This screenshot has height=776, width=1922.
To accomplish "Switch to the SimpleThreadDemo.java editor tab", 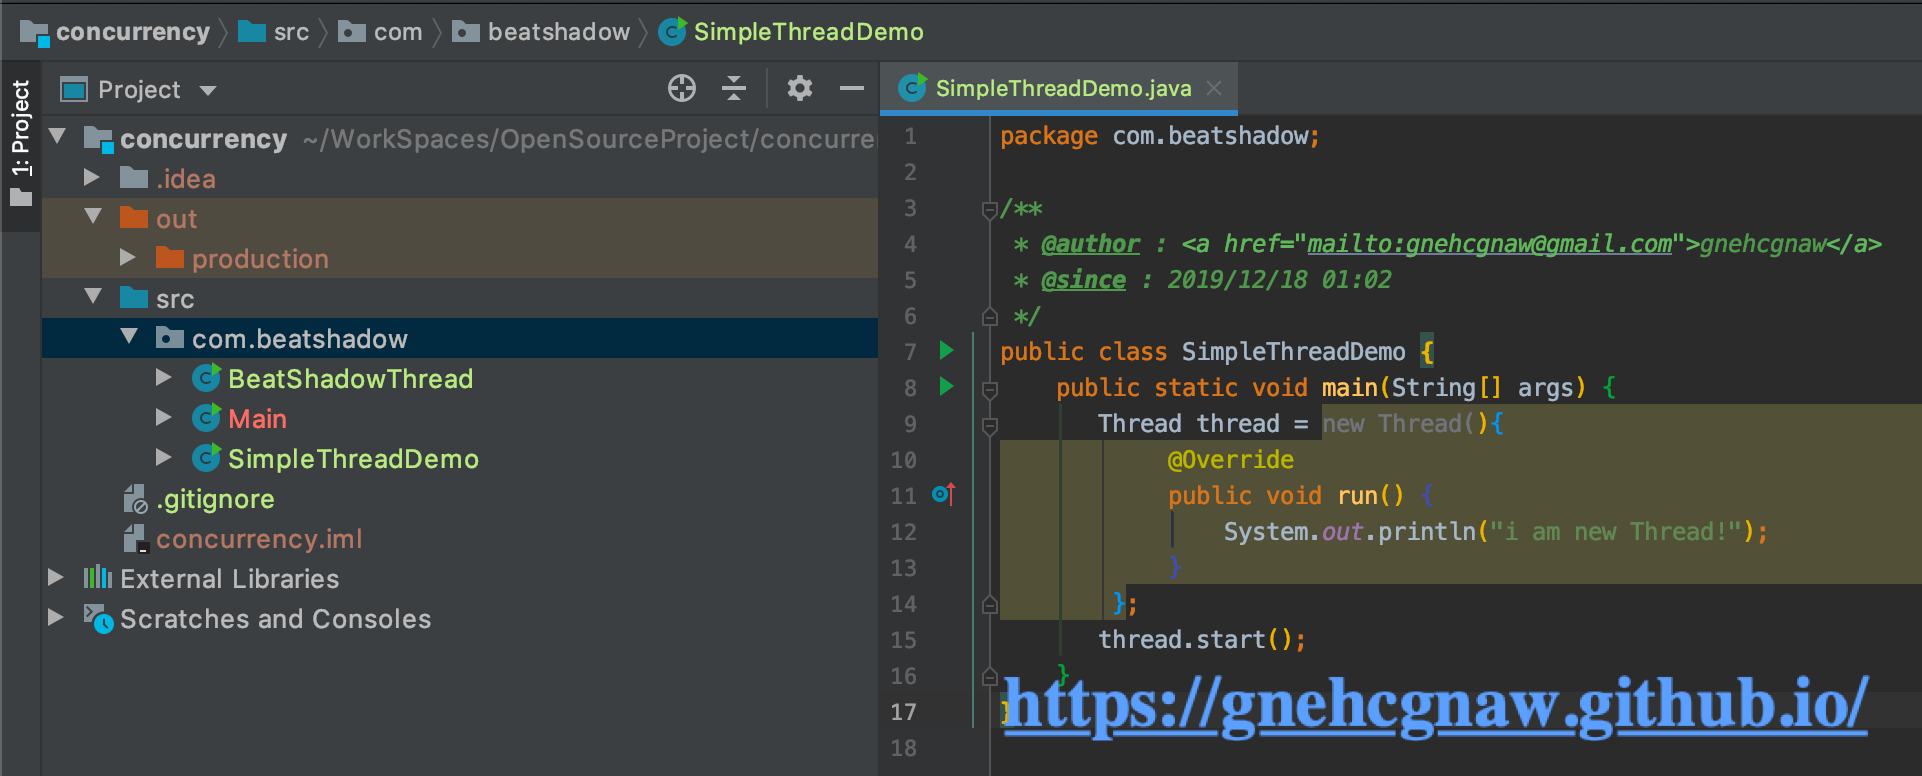I will click(1062, 89).
